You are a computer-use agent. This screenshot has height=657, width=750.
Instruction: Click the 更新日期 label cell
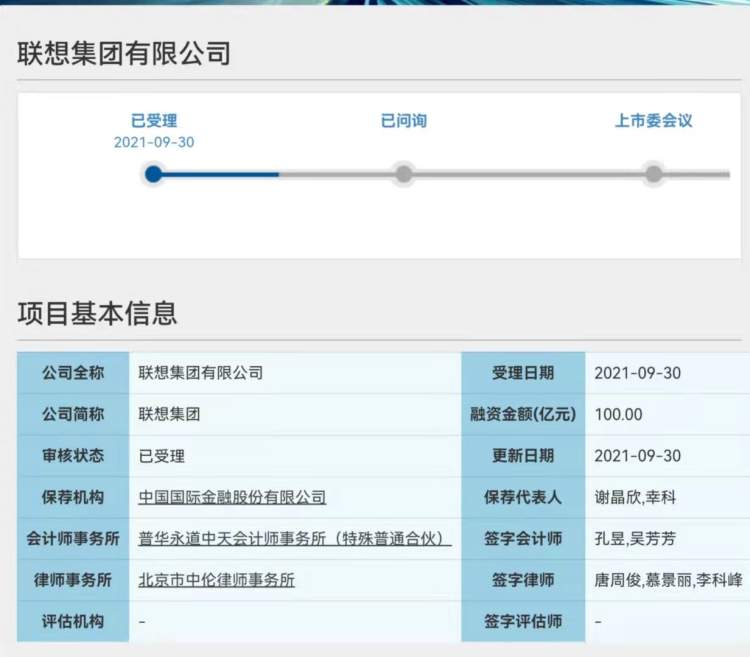click(x=523, y=456)
